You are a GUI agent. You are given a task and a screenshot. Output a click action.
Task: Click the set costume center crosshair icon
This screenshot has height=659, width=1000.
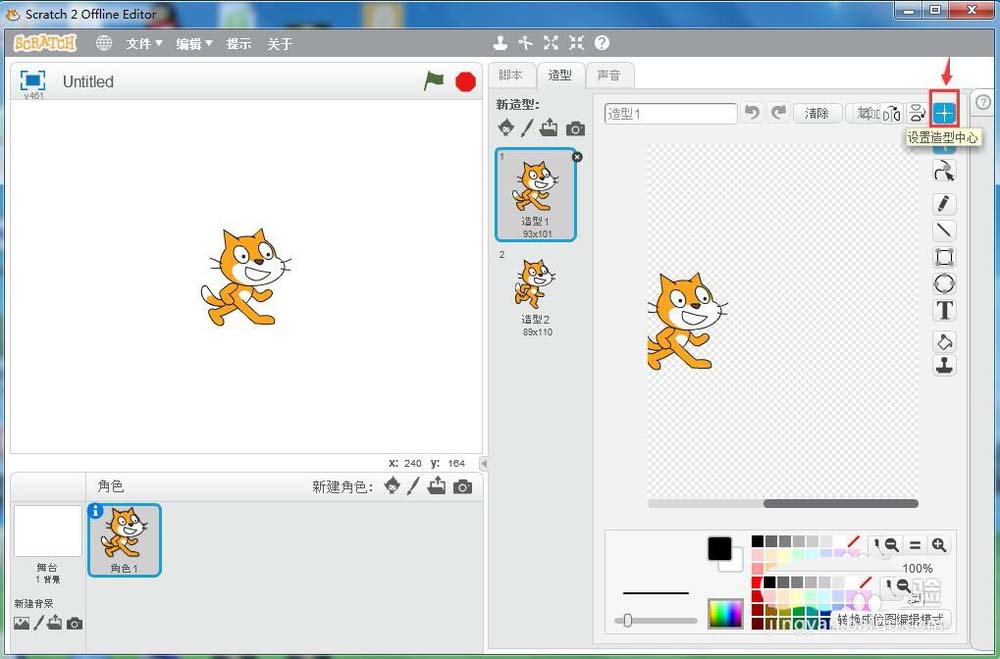(944, 113)
